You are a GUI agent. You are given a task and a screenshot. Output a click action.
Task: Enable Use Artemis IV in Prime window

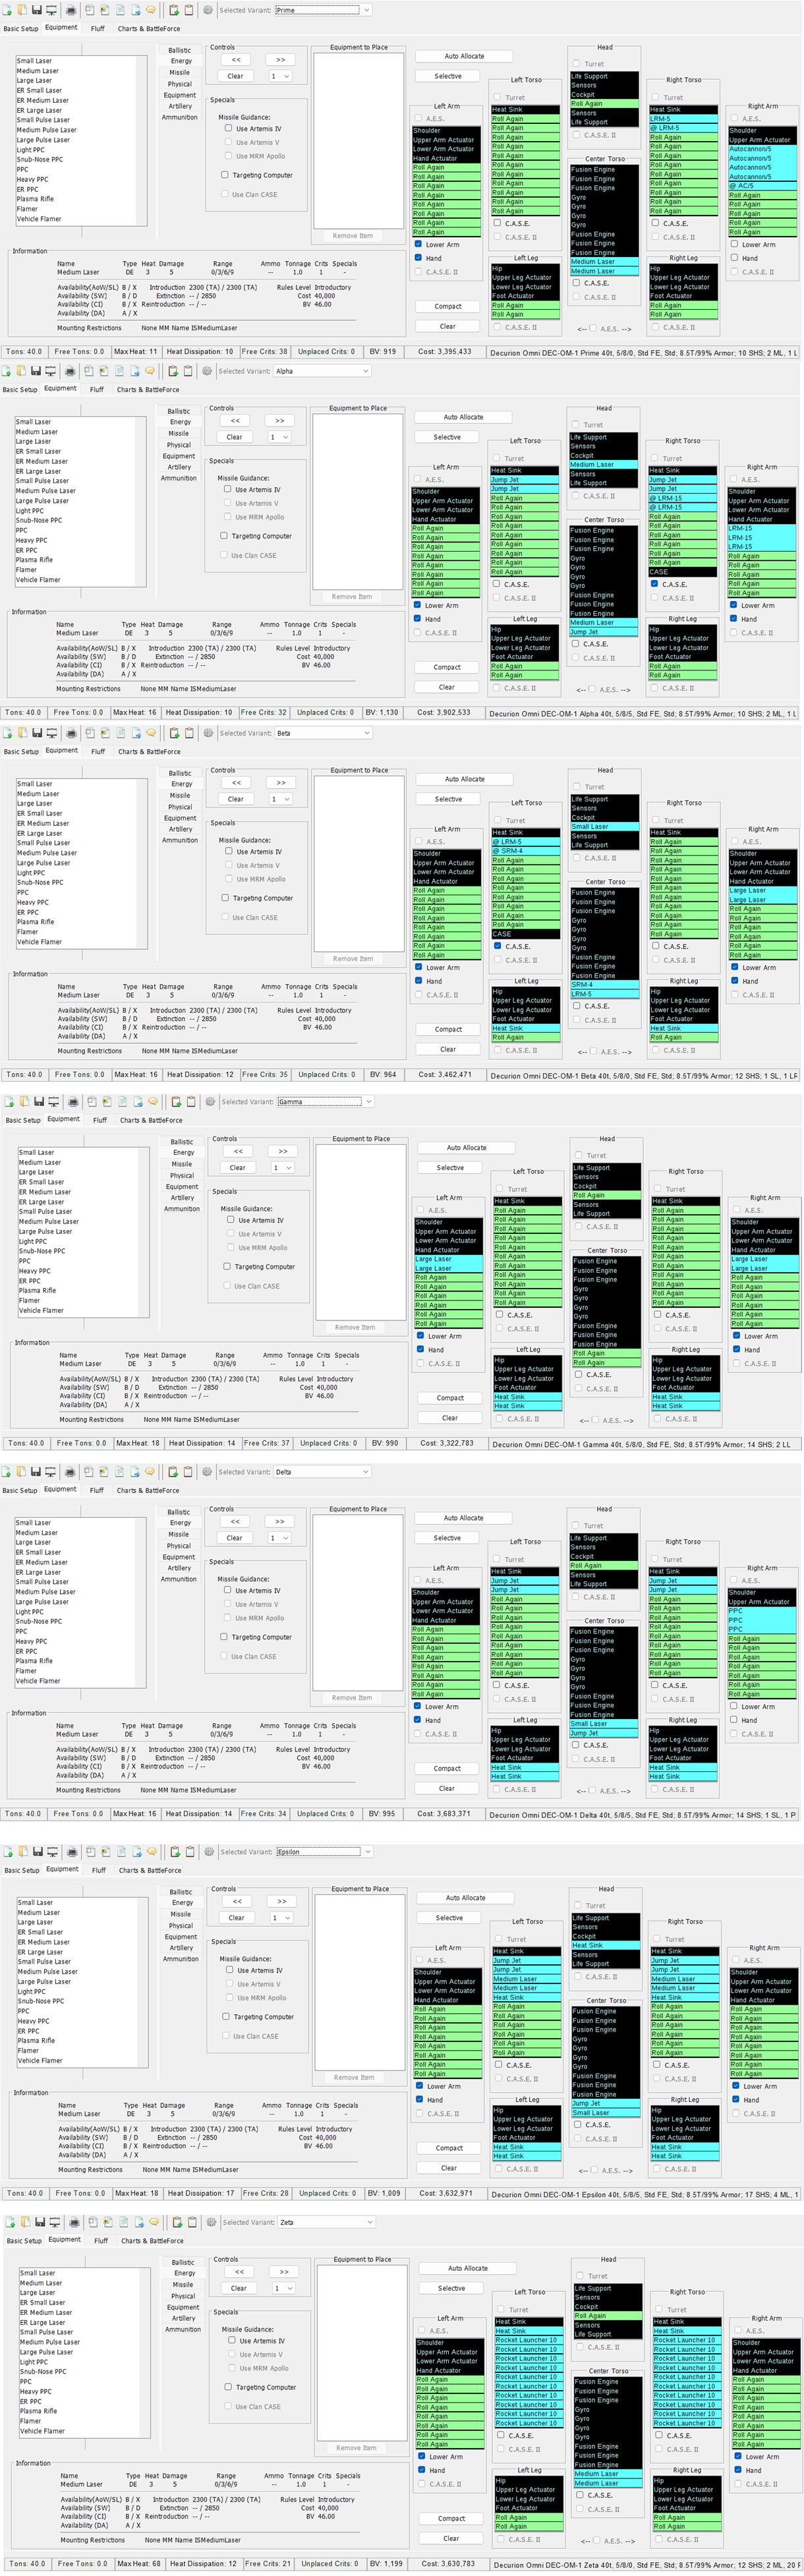click(x=229, y=128)
